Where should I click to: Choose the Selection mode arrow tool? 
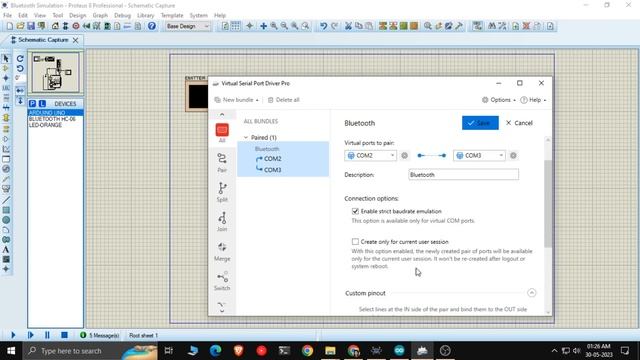pos(6,58)
